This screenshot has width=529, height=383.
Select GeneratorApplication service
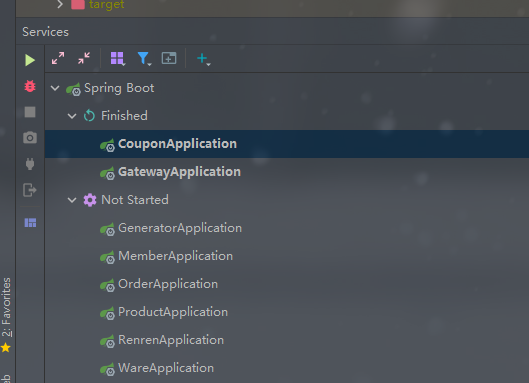[x=180, y=228]
